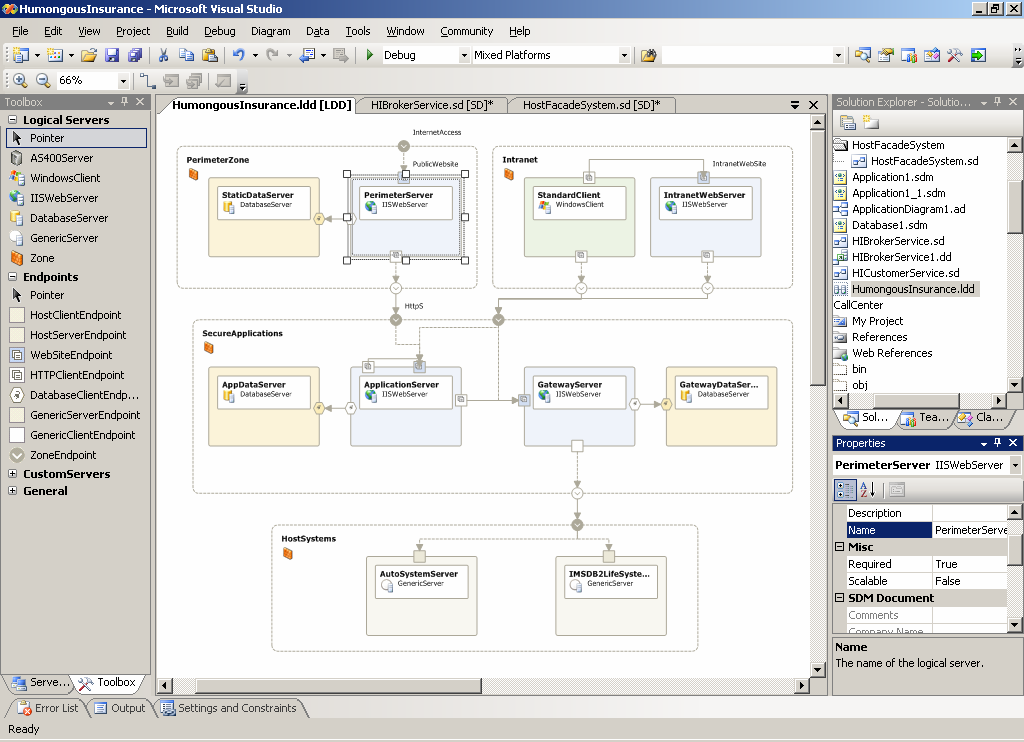
Task: Click the Scalable property value False
Action: click(x=970, y=581)
